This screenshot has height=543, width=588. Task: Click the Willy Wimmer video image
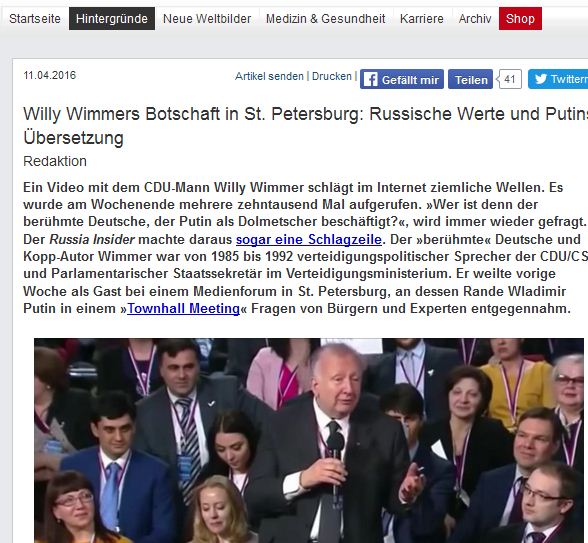coord(309,440)
